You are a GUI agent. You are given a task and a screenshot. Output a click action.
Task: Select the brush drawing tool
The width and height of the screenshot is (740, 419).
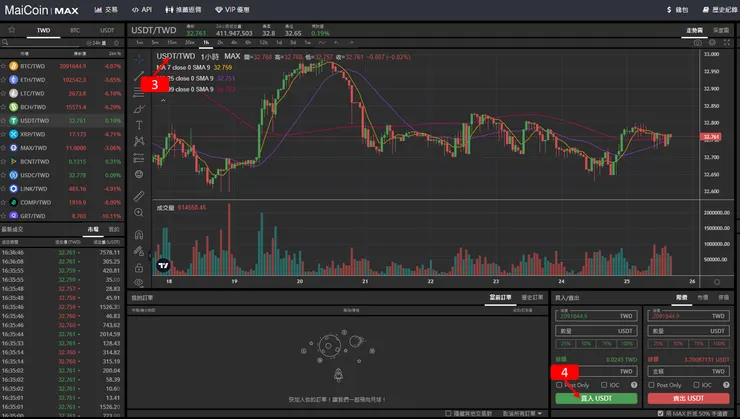(x=139, y=109)
